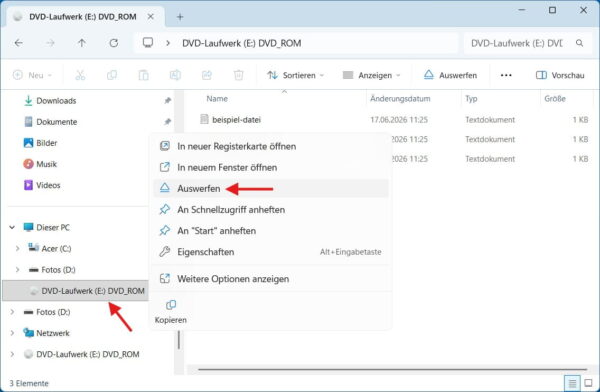This screenshot has width=600, height=392.
Task: Click the DVD-Laufwerk address bar path
Action: [x=241, y=43]
